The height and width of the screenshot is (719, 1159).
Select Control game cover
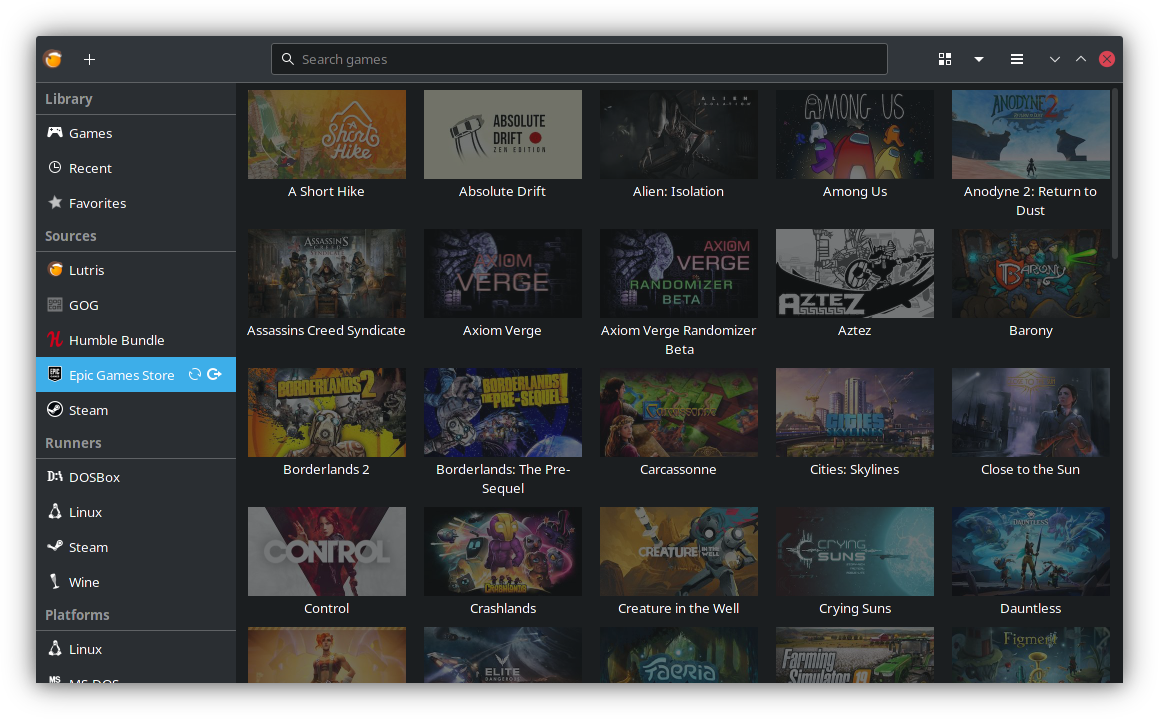click(x=327, y=551)
